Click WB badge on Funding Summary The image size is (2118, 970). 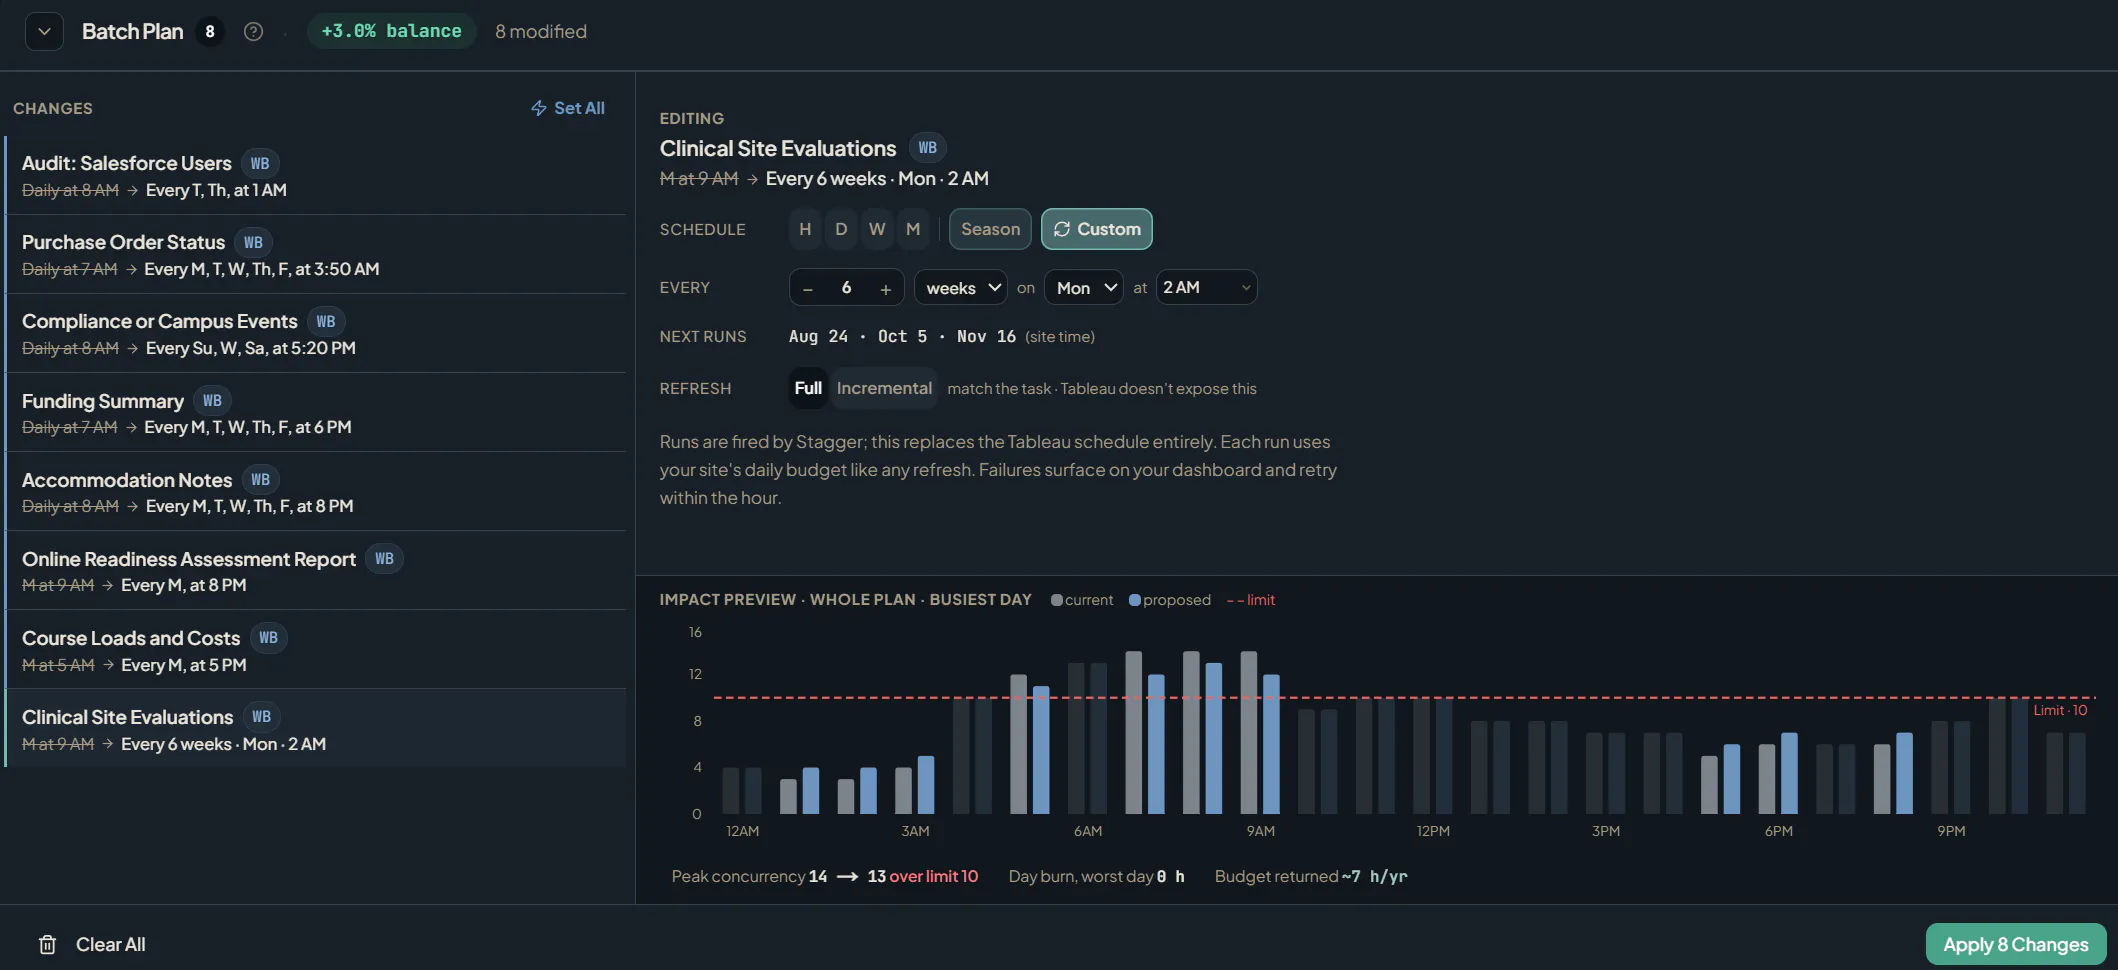[x=212, y=400]
